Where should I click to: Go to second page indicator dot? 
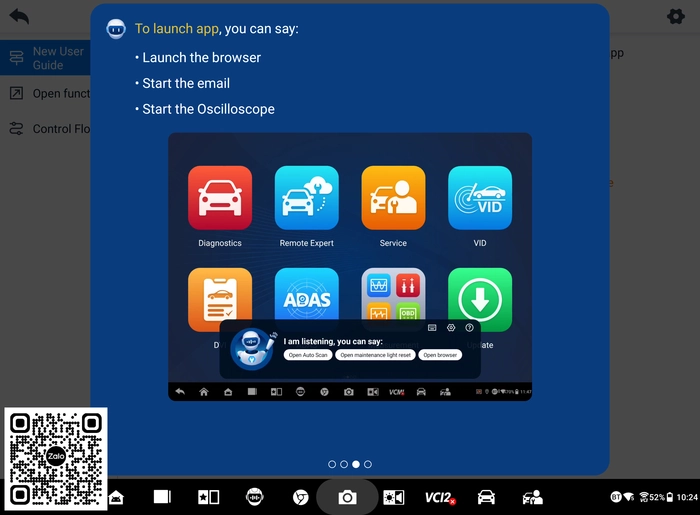click(344, 464)
